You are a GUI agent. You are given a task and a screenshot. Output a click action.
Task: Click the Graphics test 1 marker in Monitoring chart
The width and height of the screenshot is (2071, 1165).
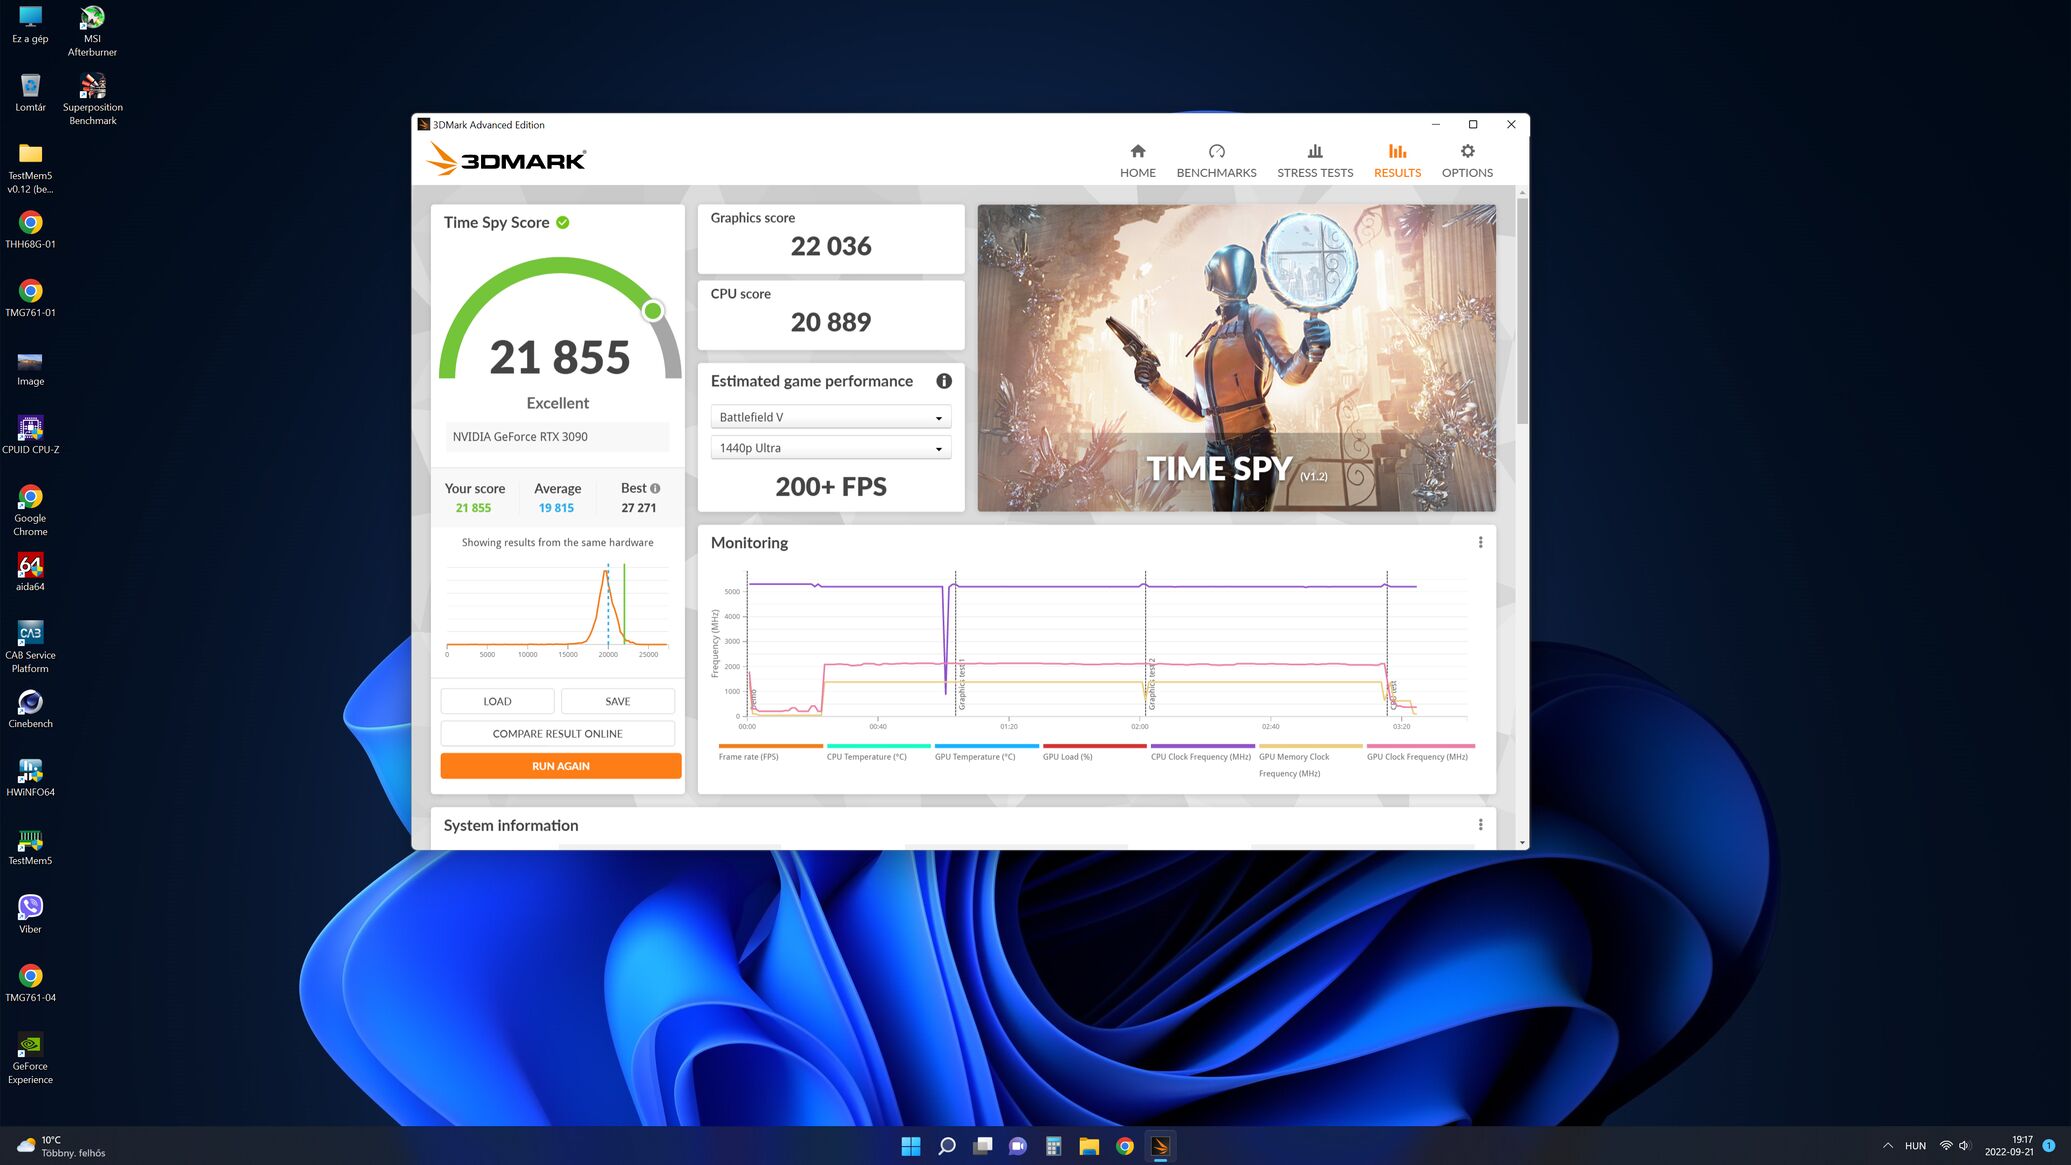960,684
